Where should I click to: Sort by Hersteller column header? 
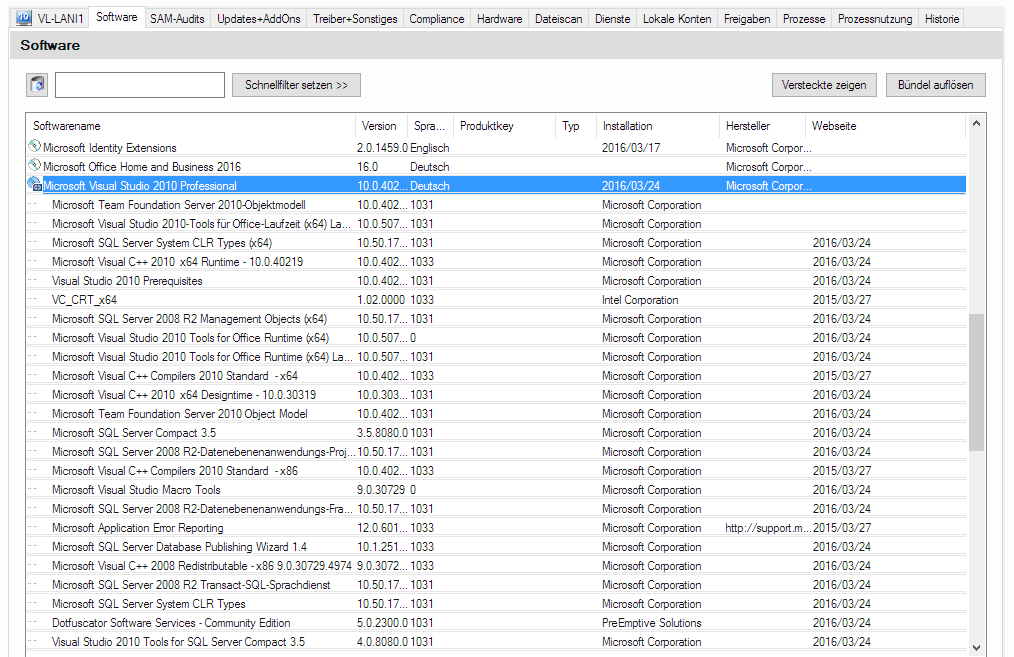point(762,126)
